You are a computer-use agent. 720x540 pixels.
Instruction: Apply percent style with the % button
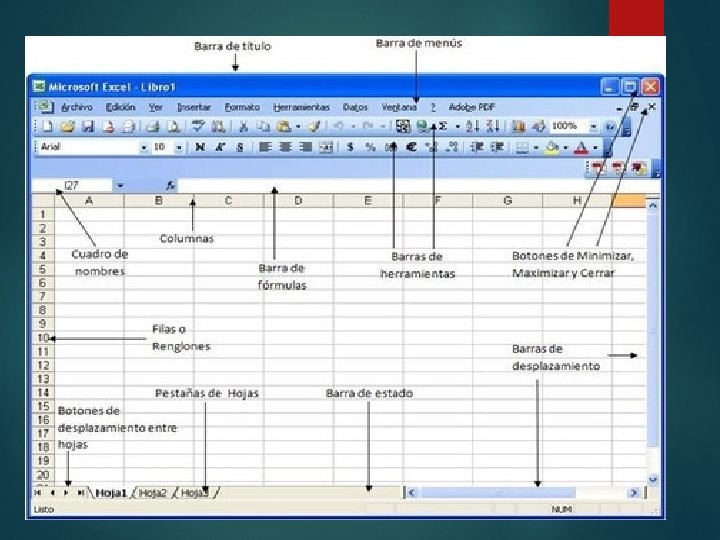(x=370, y=147)
